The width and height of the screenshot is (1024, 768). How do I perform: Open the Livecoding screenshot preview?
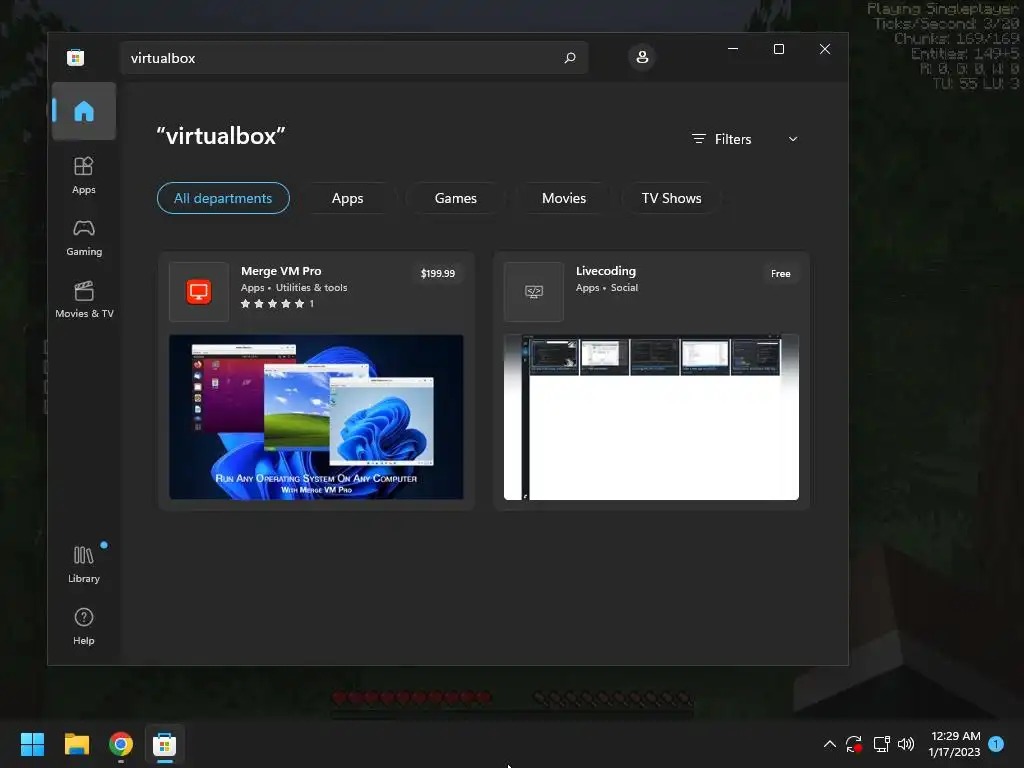[x=651, y=417]
